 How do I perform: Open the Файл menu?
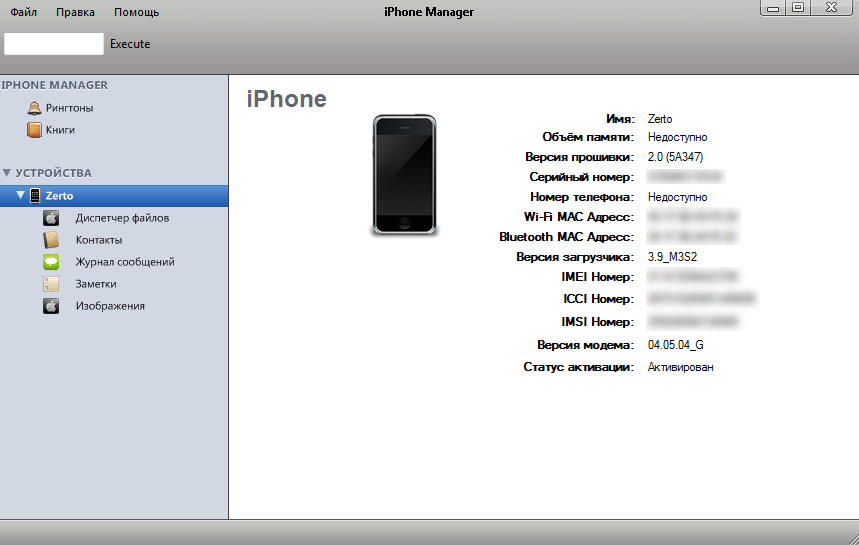(x=24, y=12)
